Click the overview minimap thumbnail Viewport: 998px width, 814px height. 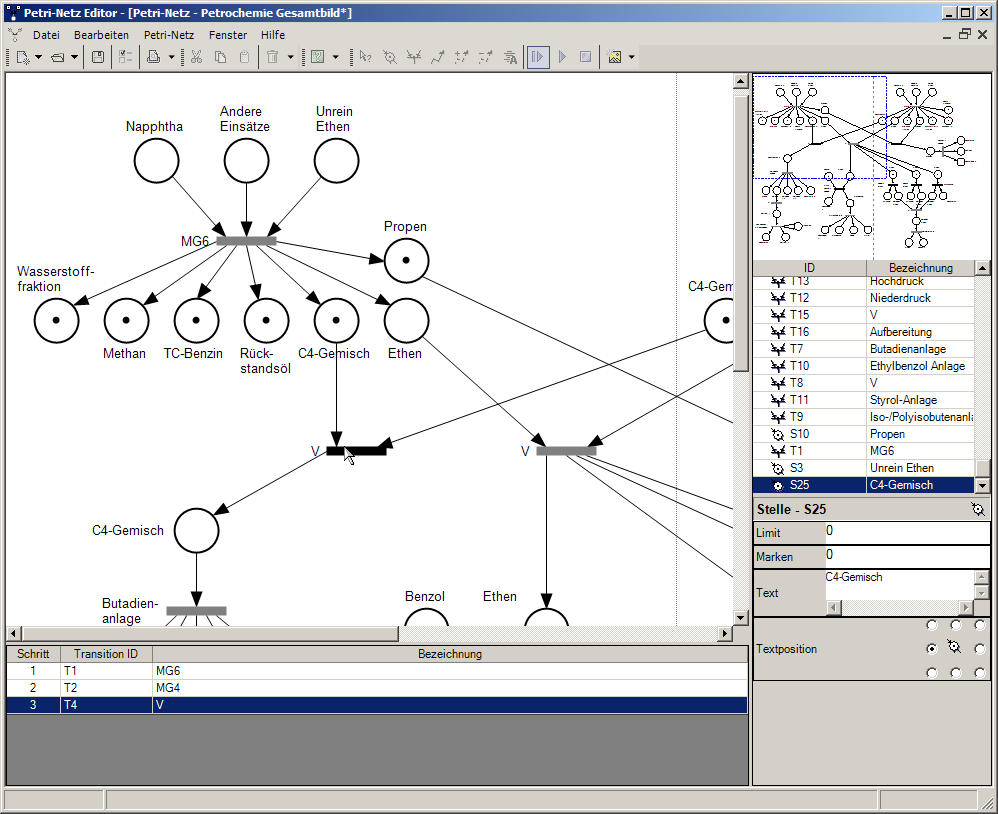[871, 166]
